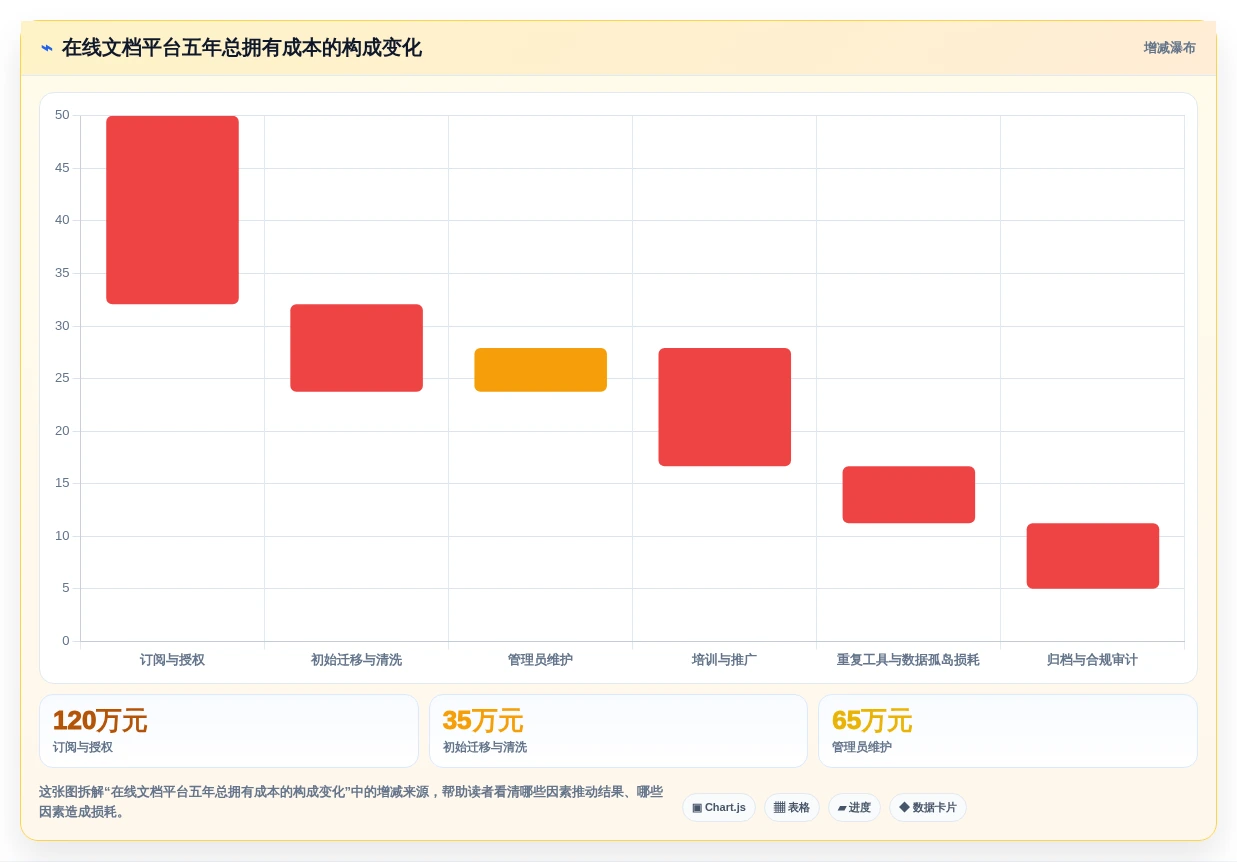Image resolution: width=1237 pixels, height=862 pixels.
Task: Select the red 培训与推广 bar
Action: click(x=725, y=407)
